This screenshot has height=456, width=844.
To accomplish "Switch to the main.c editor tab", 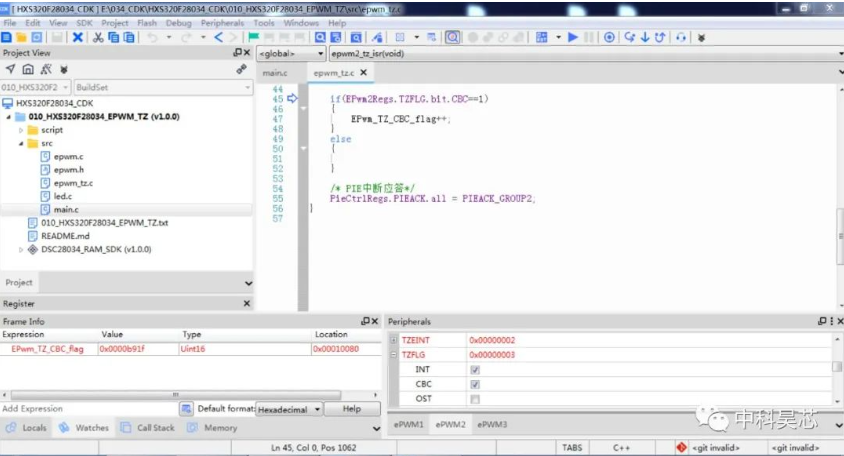I will click(x=275, y=73).
